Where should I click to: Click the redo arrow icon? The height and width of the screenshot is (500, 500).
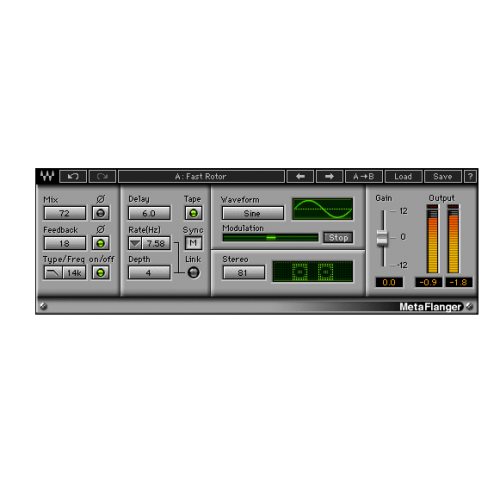point(102,176)
